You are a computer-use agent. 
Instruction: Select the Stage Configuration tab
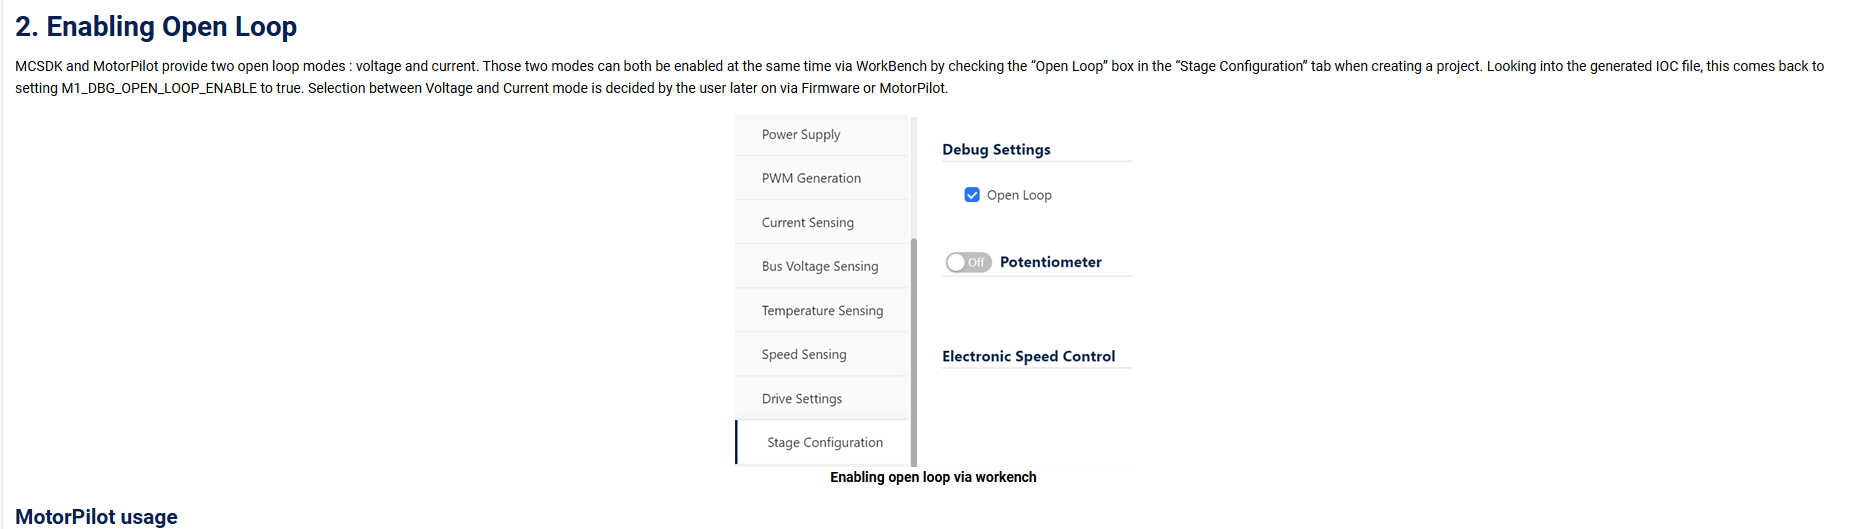(x=825, y=443)
